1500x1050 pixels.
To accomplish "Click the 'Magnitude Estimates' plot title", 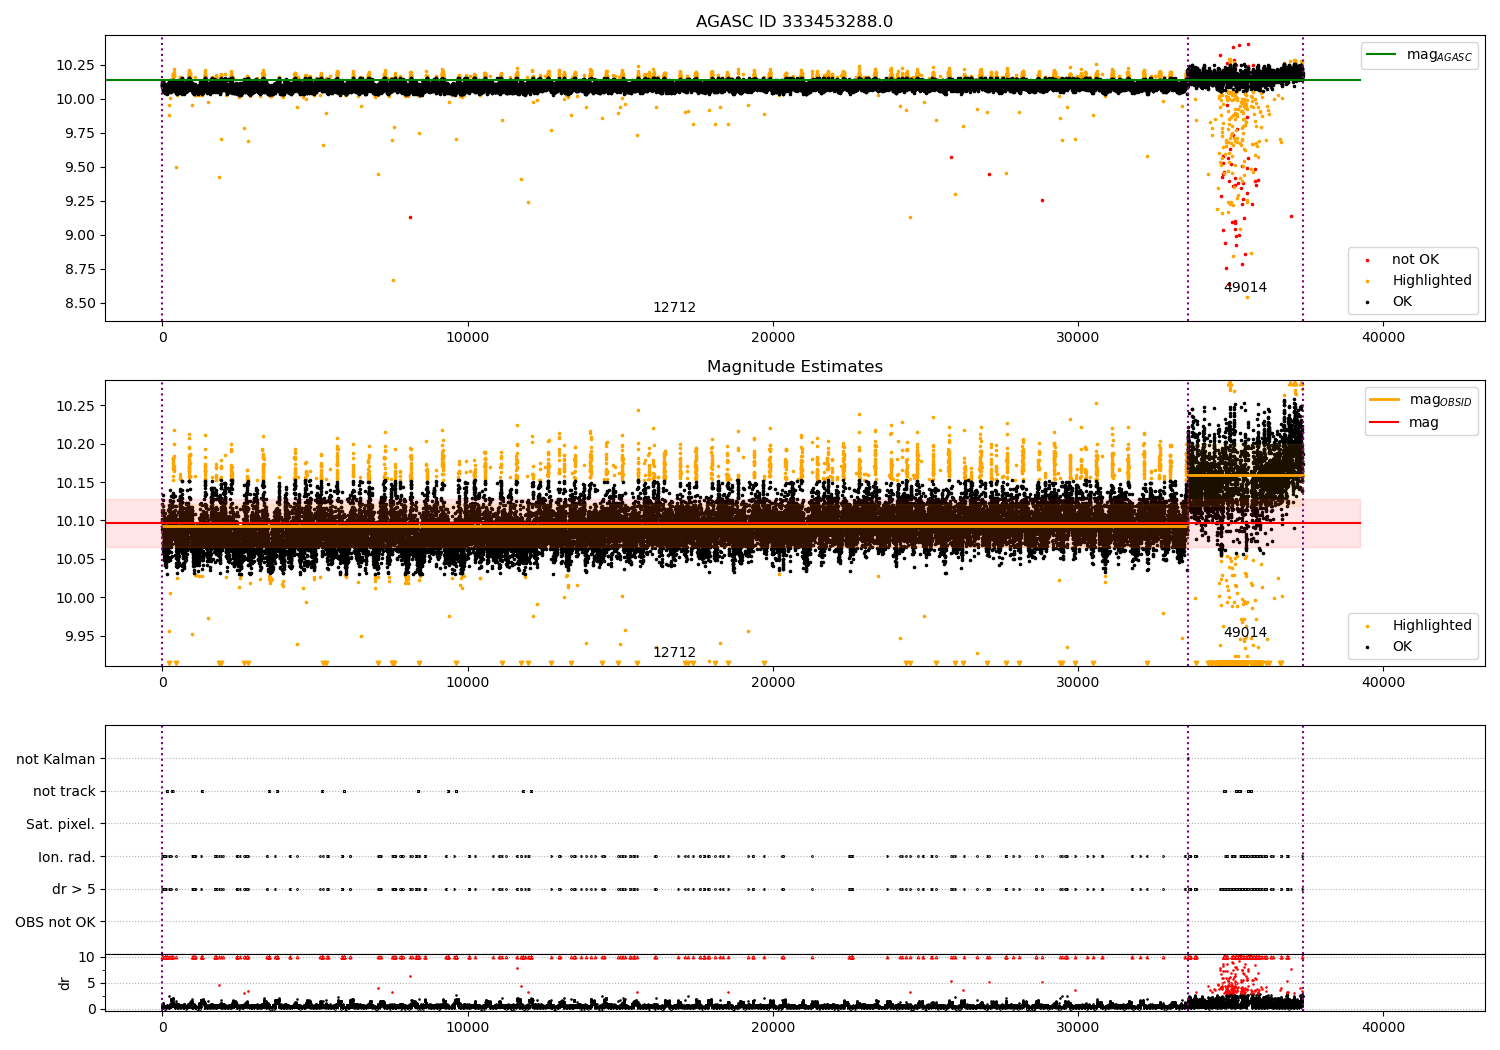I will pos(794,367).
